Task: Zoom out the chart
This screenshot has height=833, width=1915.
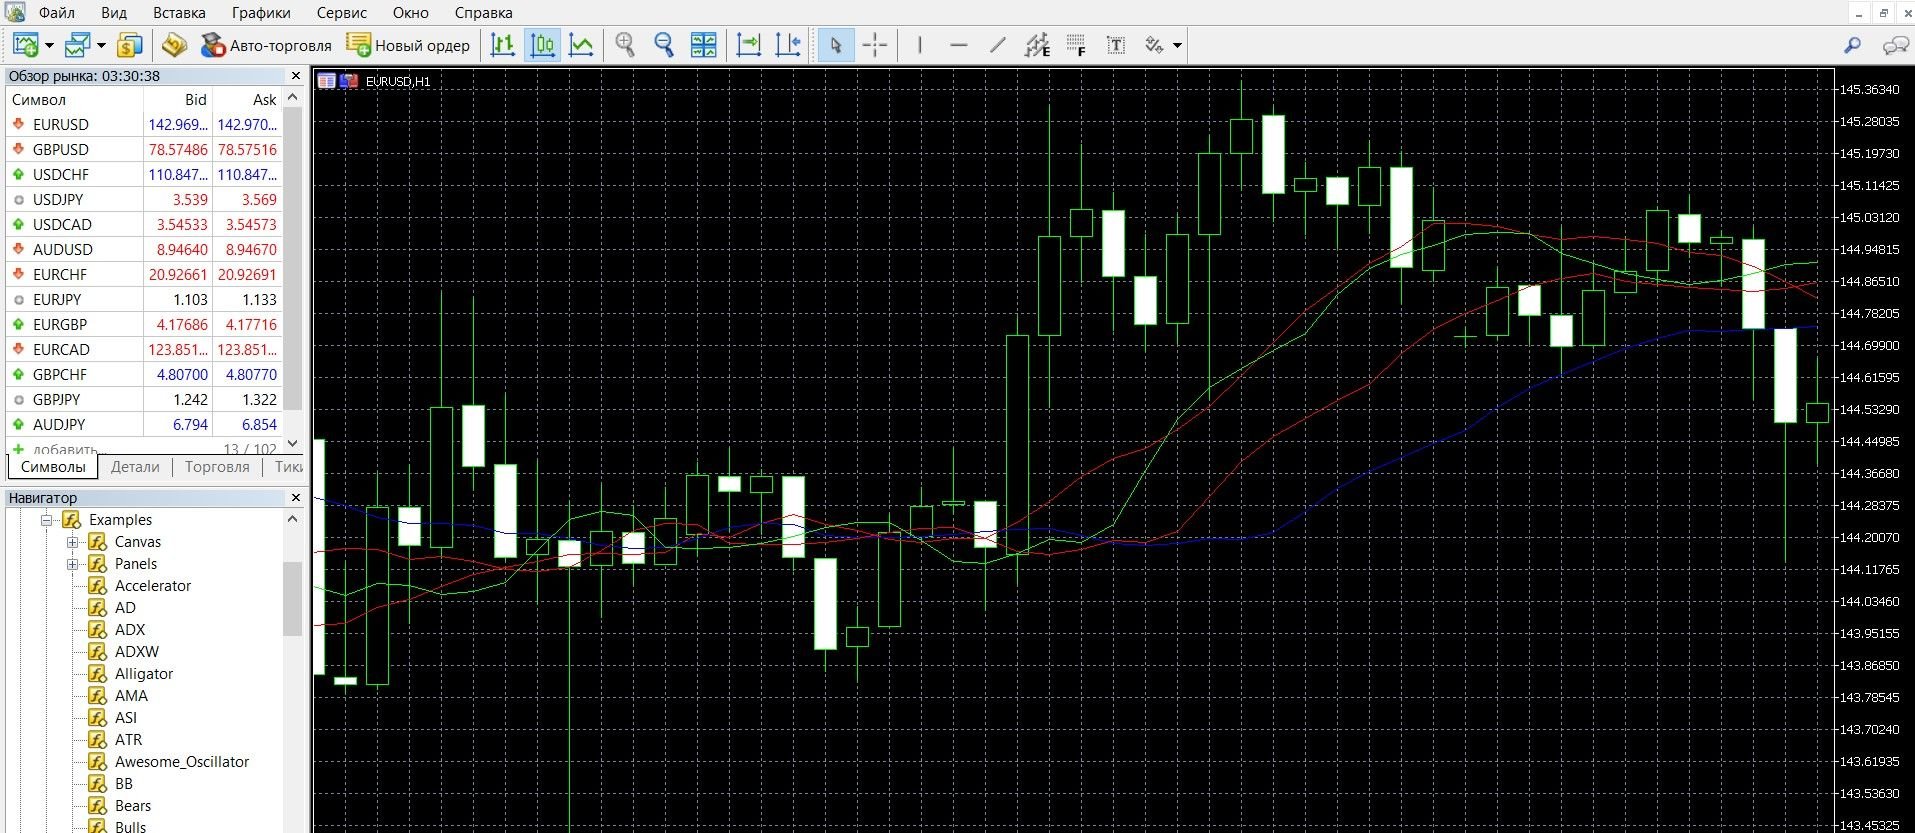Action: click(664, 45)
